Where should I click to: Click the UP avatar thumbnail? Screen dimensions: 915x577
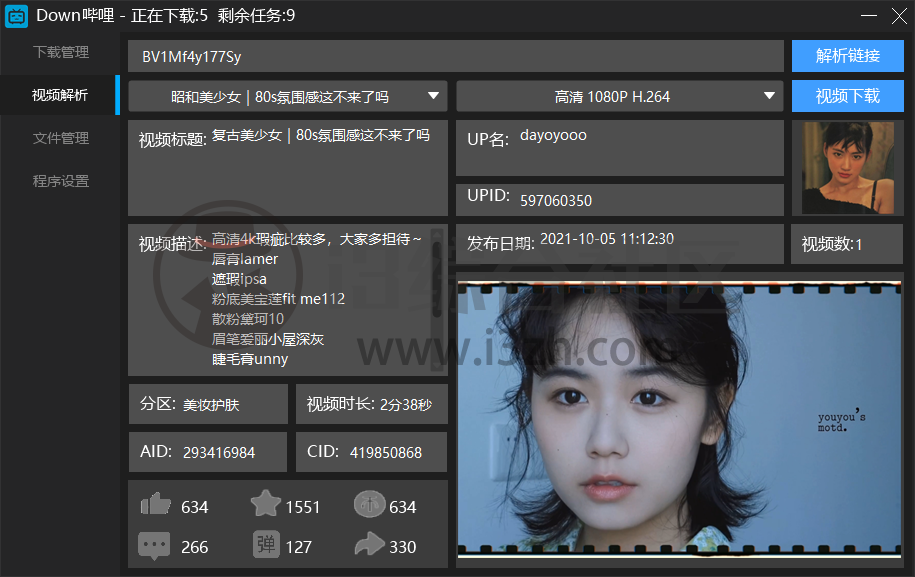[847, 168]
